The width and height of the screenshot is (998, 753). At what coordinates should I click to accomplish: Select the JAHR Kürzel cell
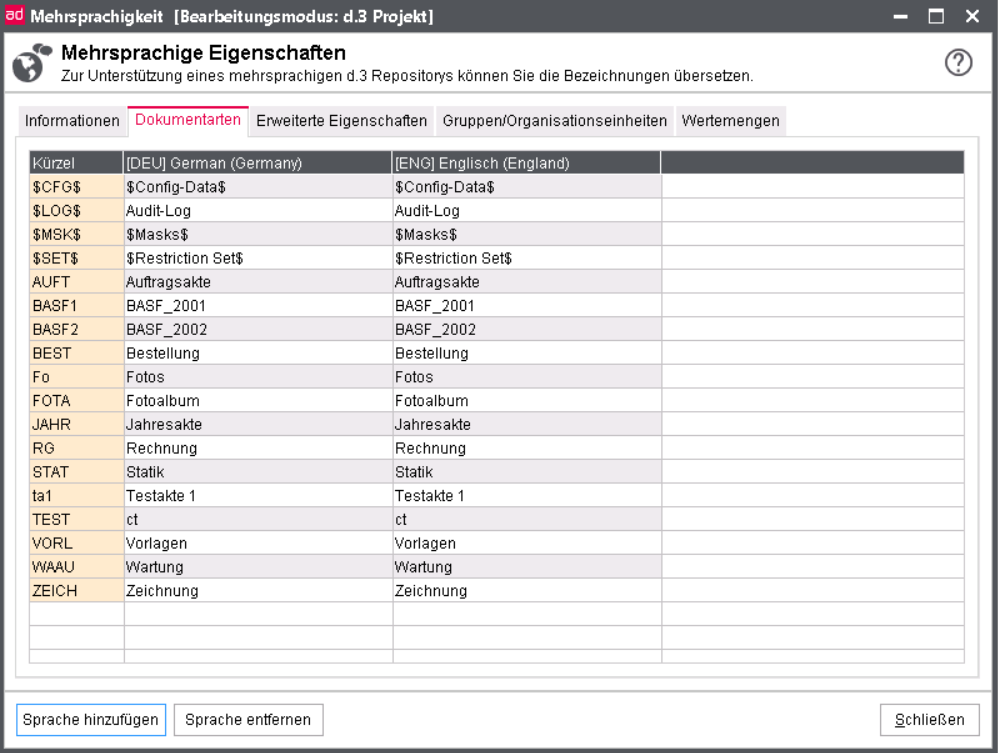76,425
